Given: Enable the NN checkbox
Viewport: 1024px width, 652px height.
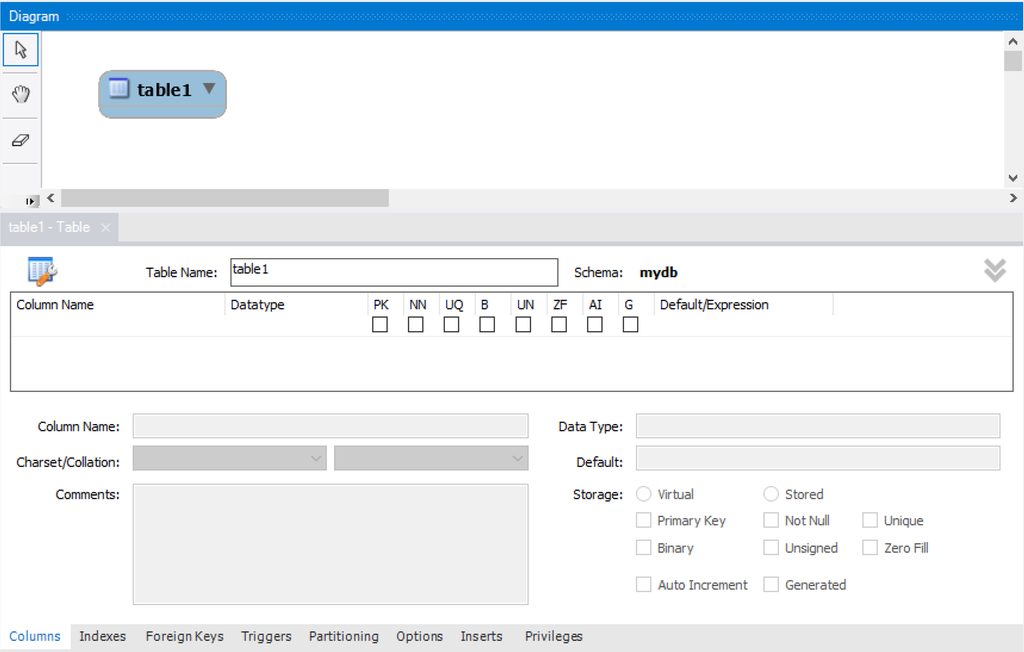Looking at the screenshot, I should tap(415, 324).
